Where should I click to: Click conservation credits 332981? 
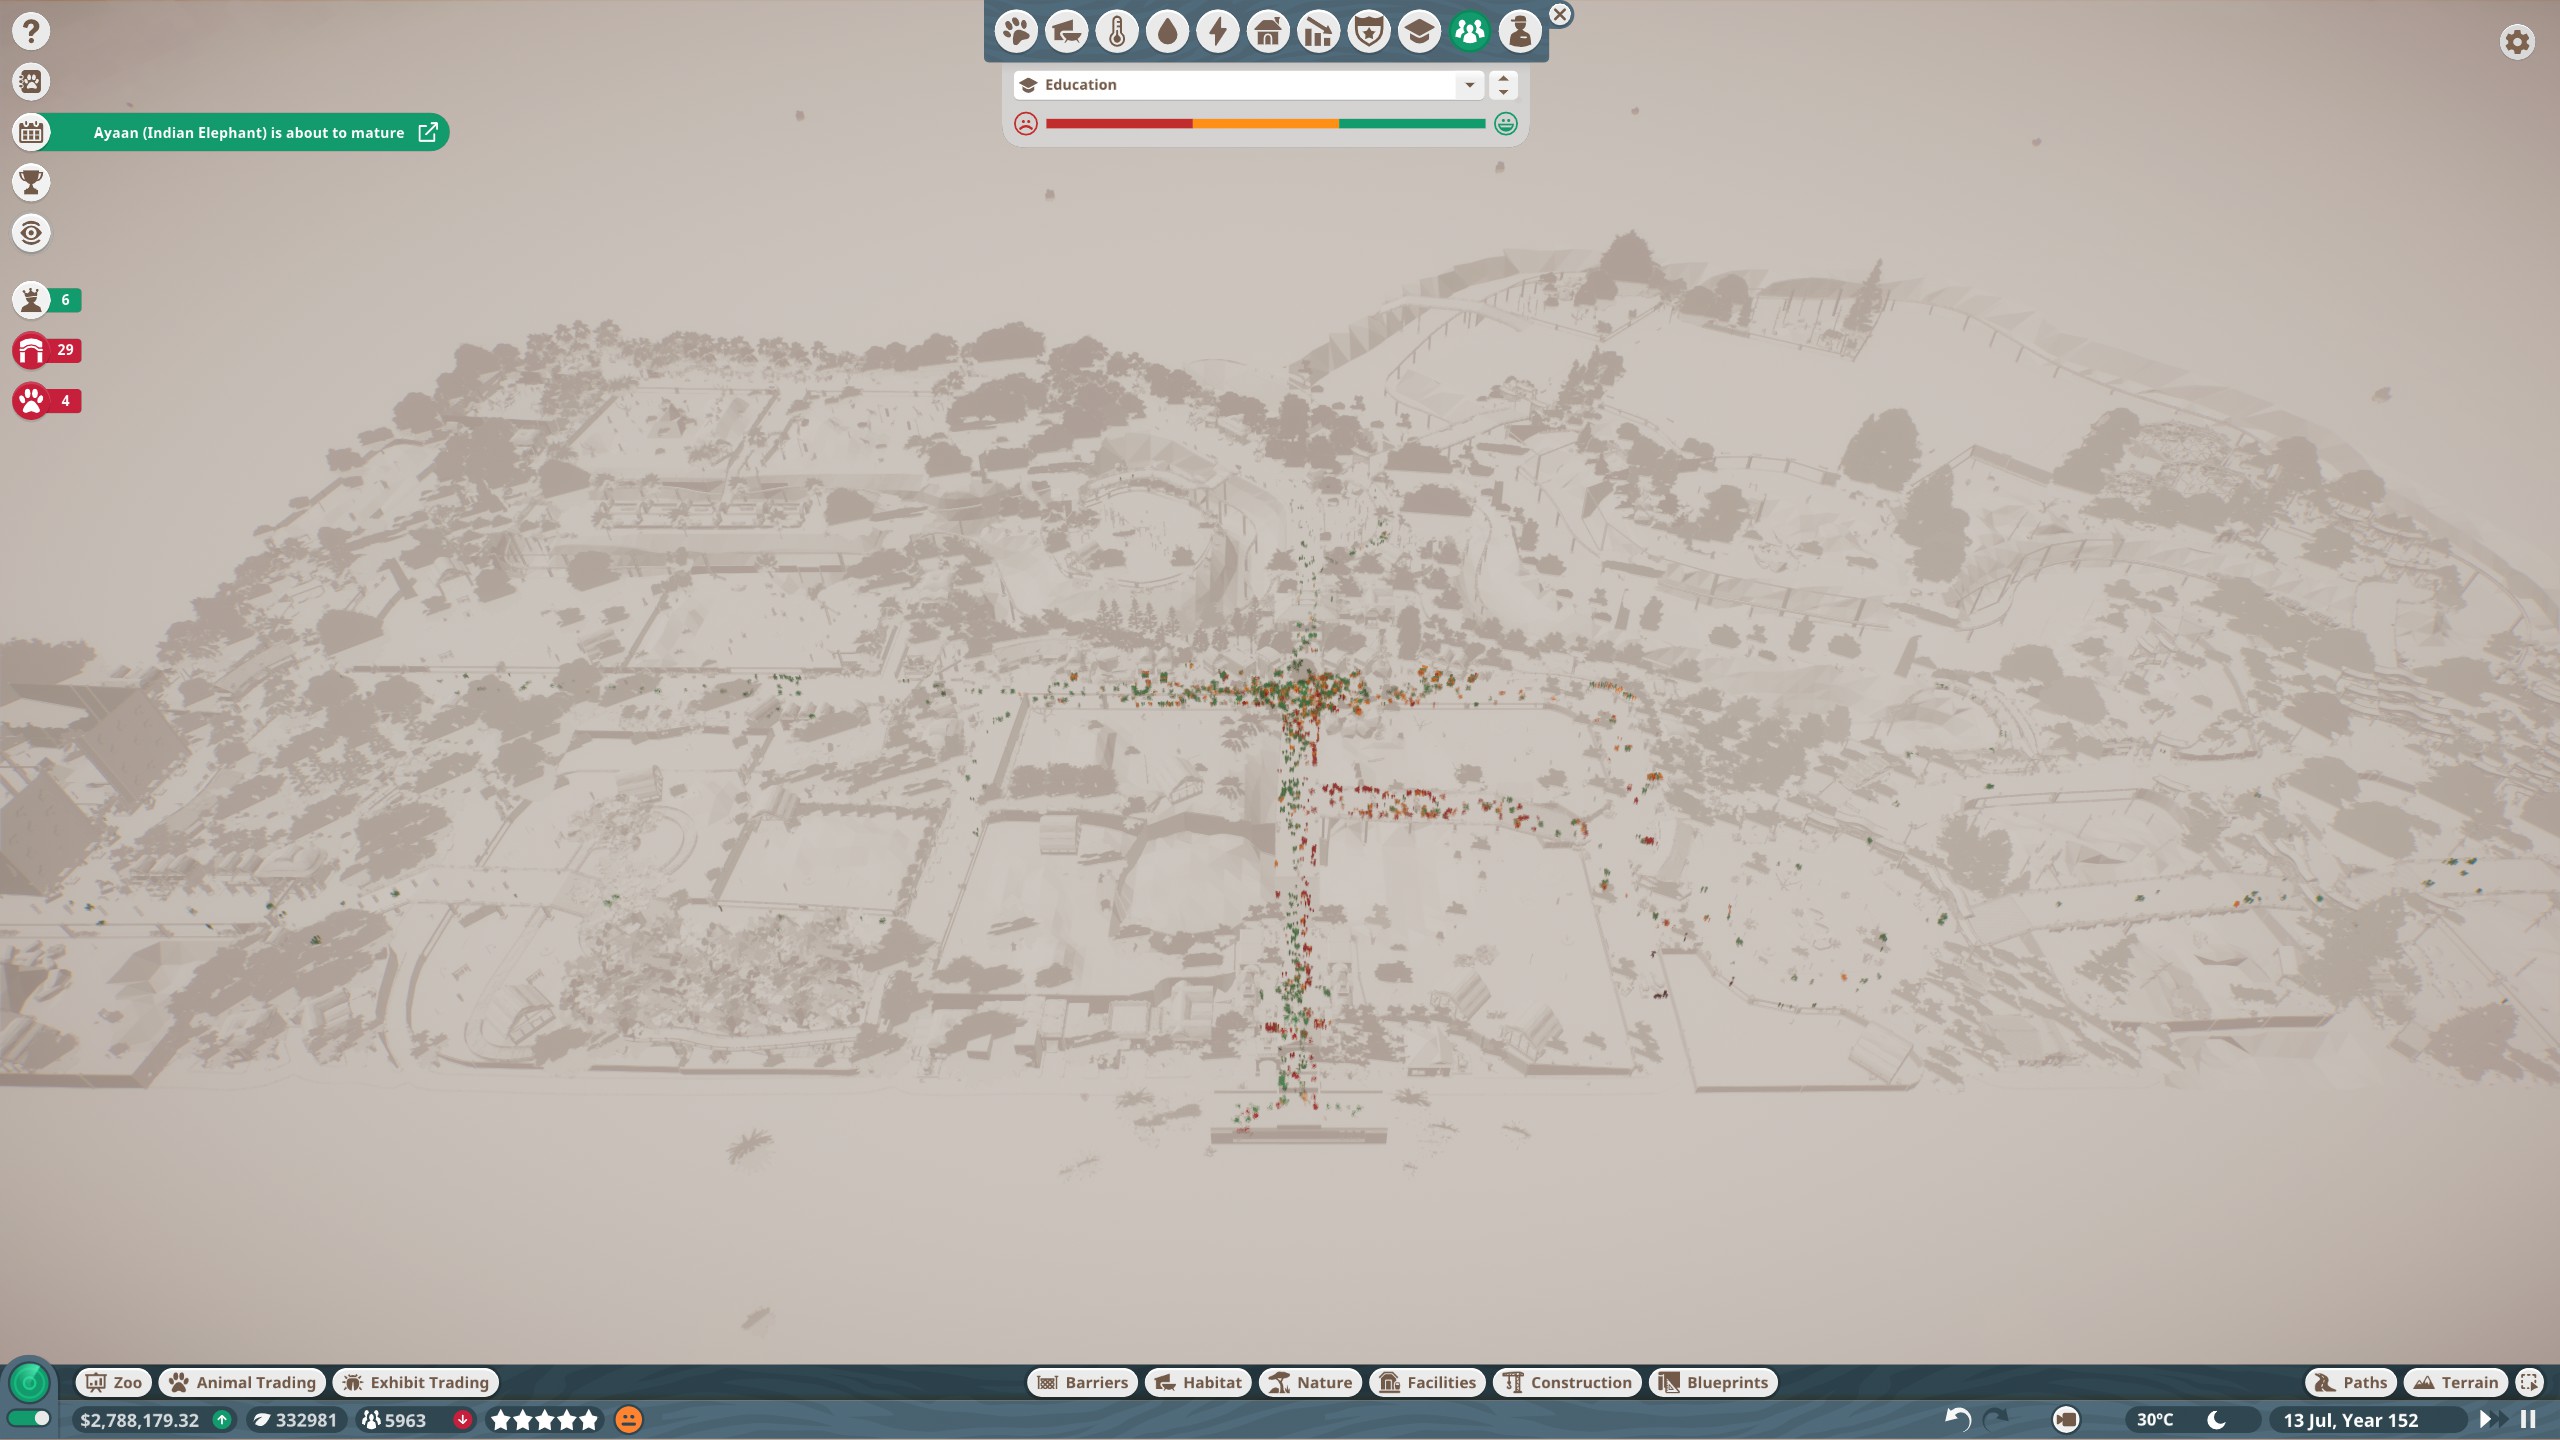click(296, 1420)
